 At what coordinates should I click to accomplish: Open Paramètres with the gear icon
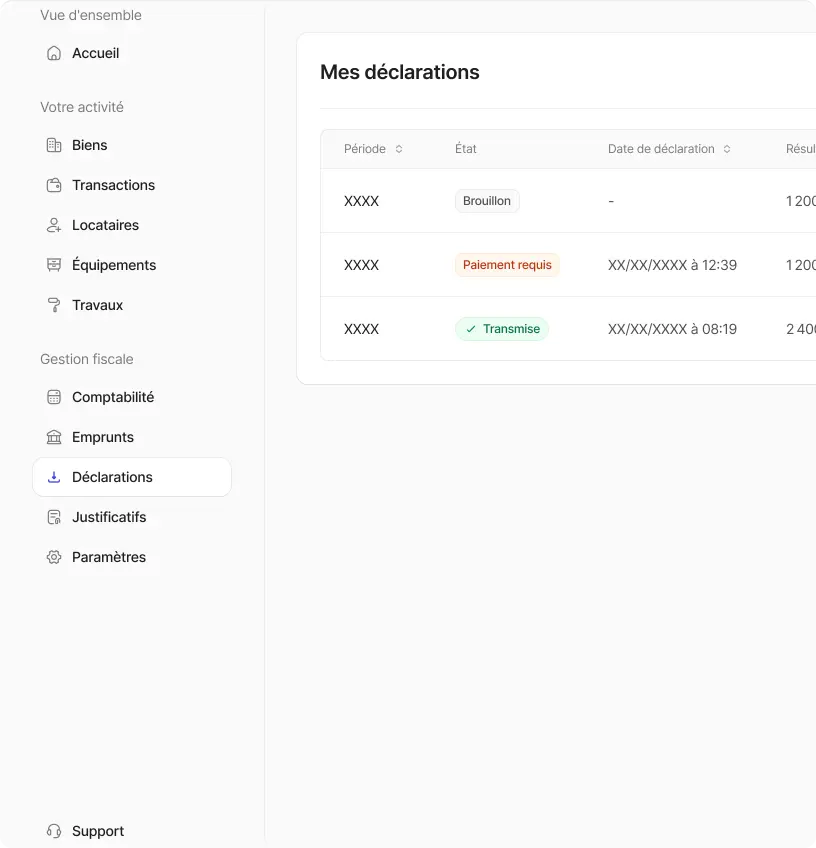(53, 557)
